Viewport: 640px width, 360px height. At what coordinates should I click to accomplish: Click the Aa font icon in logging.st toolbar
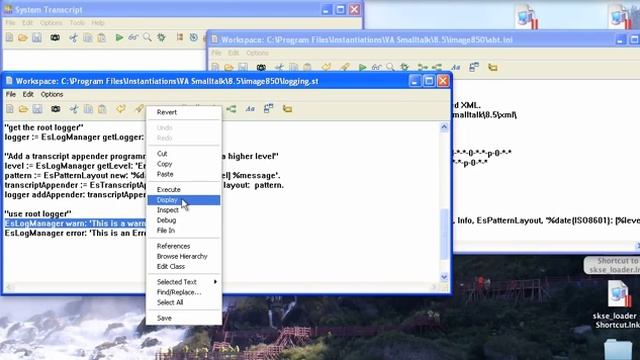(x=250, y=109)
